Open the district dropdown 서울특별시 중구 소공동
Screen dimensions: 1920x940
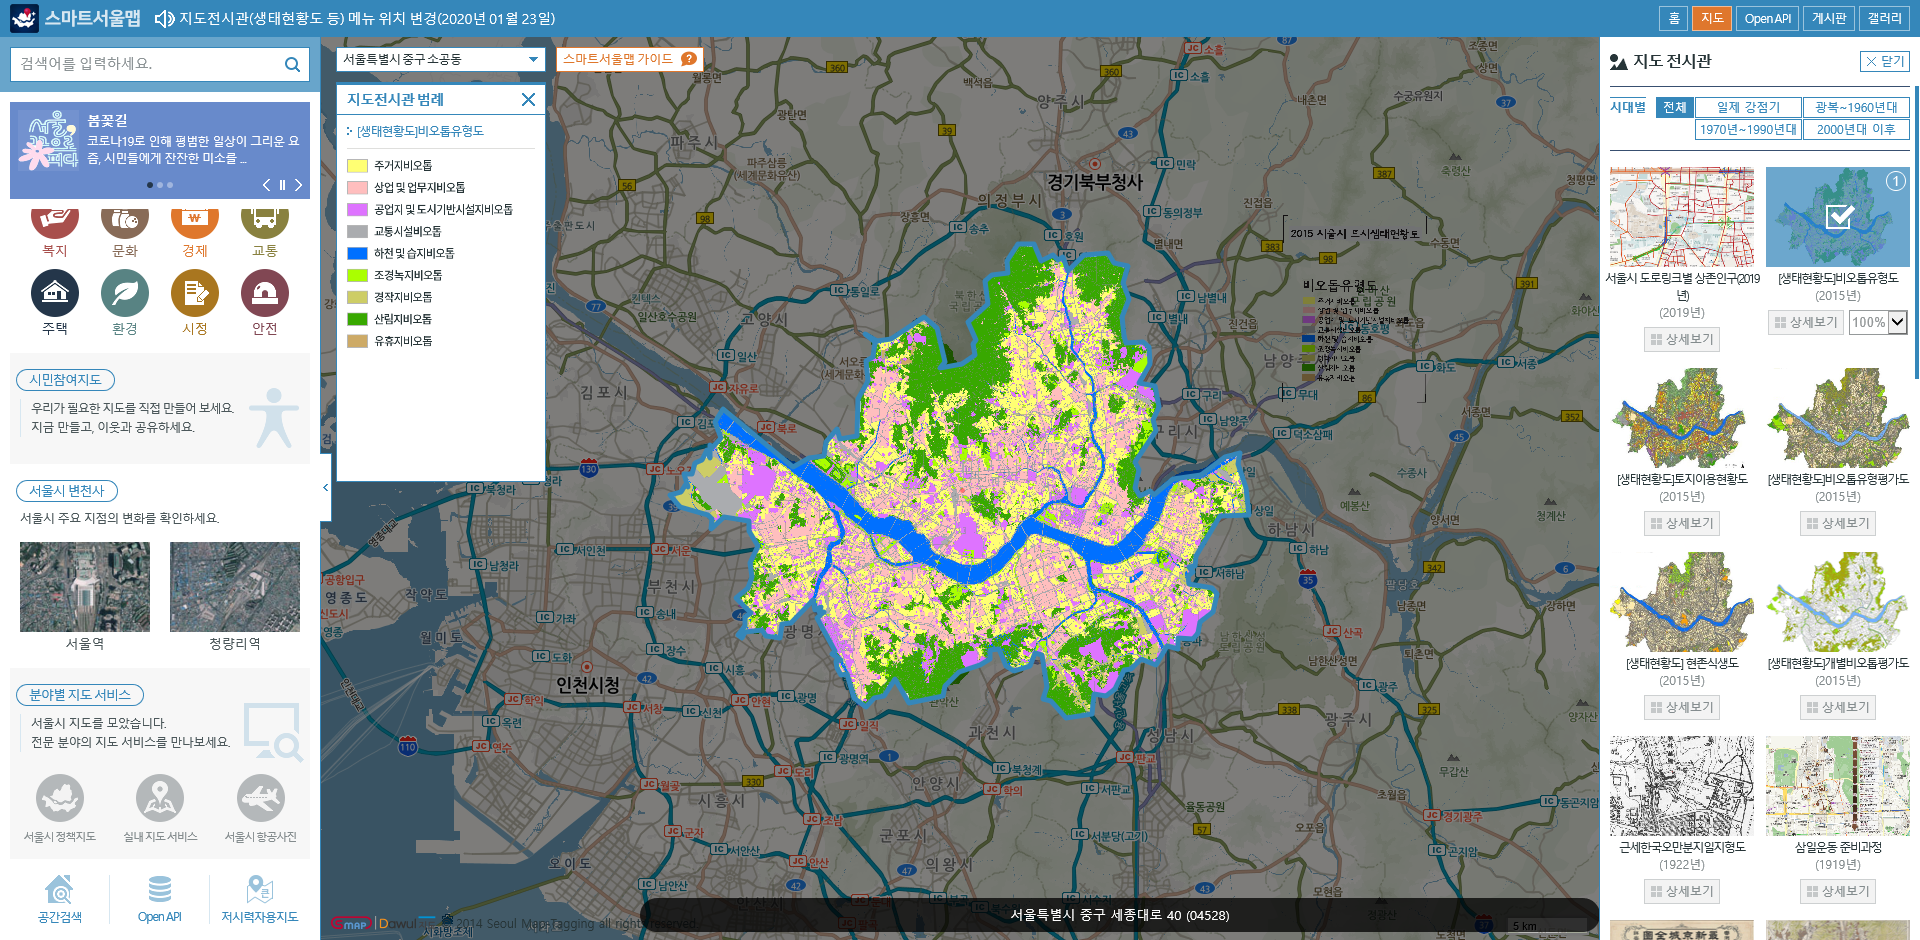pyautogui.click(x=441, y=60)
